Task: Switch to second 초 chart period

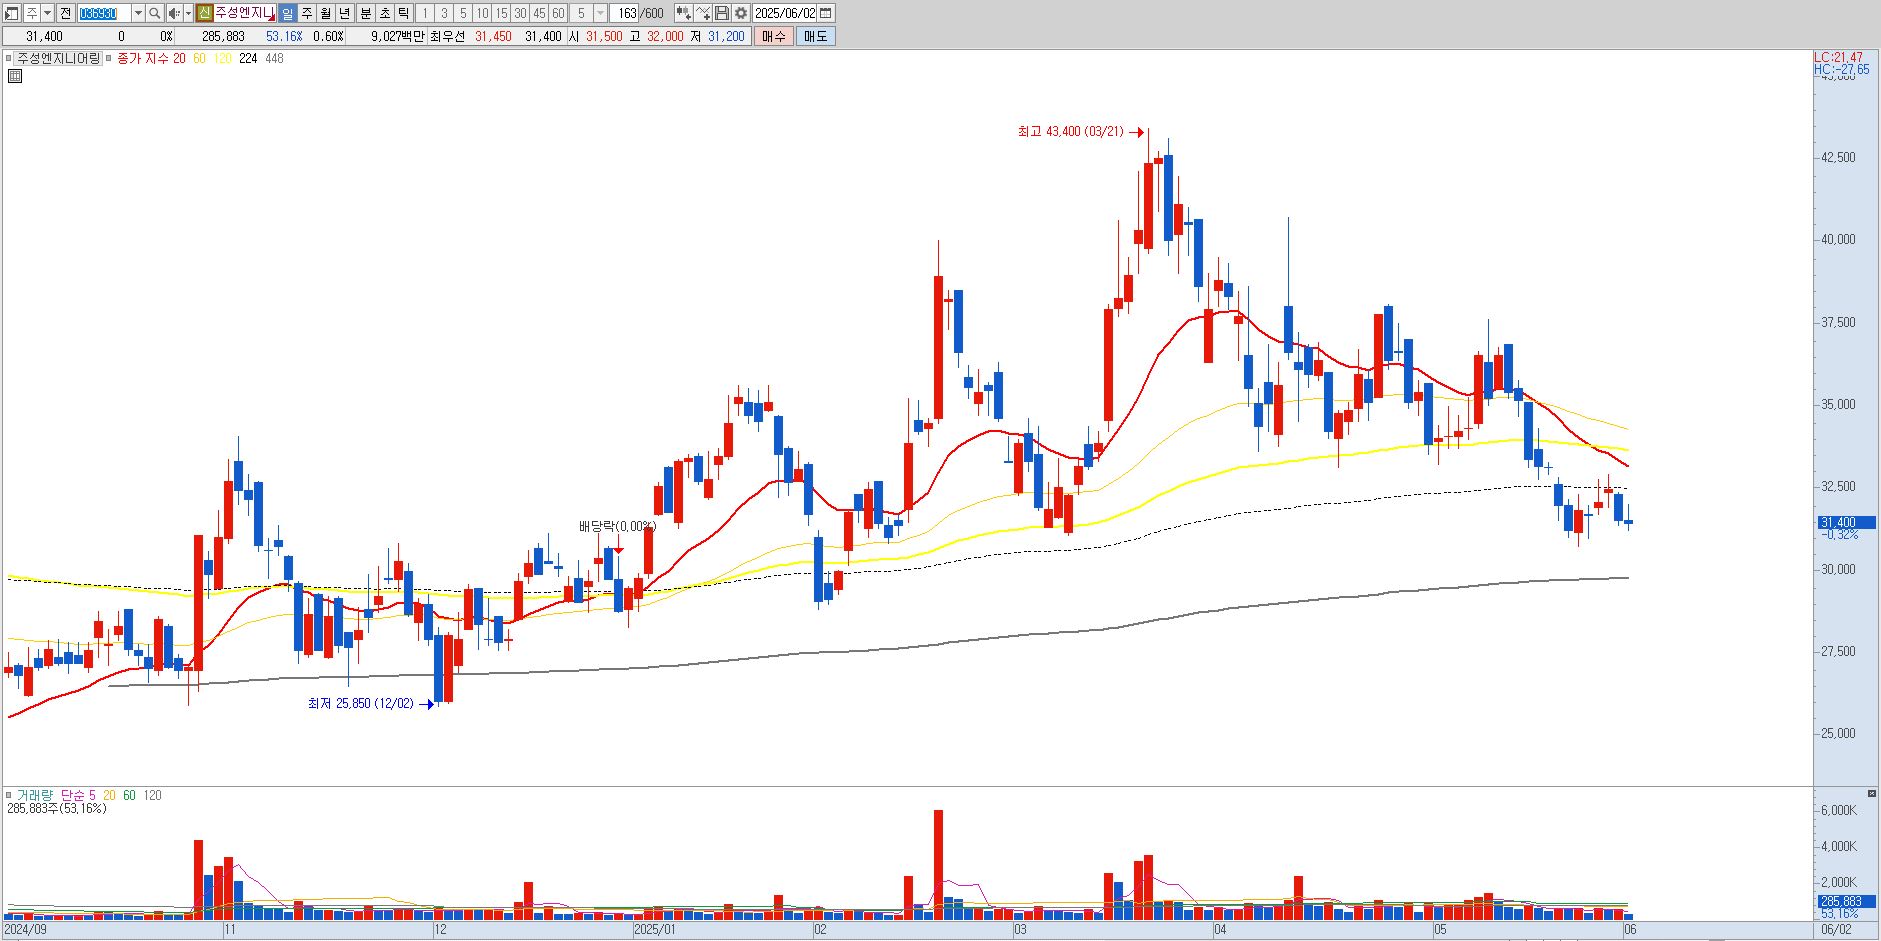Action: [x=384, y=13]
